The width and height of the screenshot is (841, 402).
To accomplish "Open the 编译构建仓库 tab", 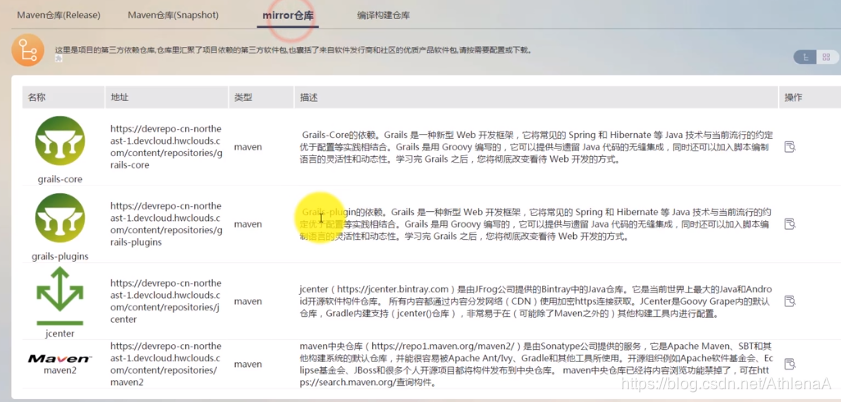I will [x=383, y=15].
